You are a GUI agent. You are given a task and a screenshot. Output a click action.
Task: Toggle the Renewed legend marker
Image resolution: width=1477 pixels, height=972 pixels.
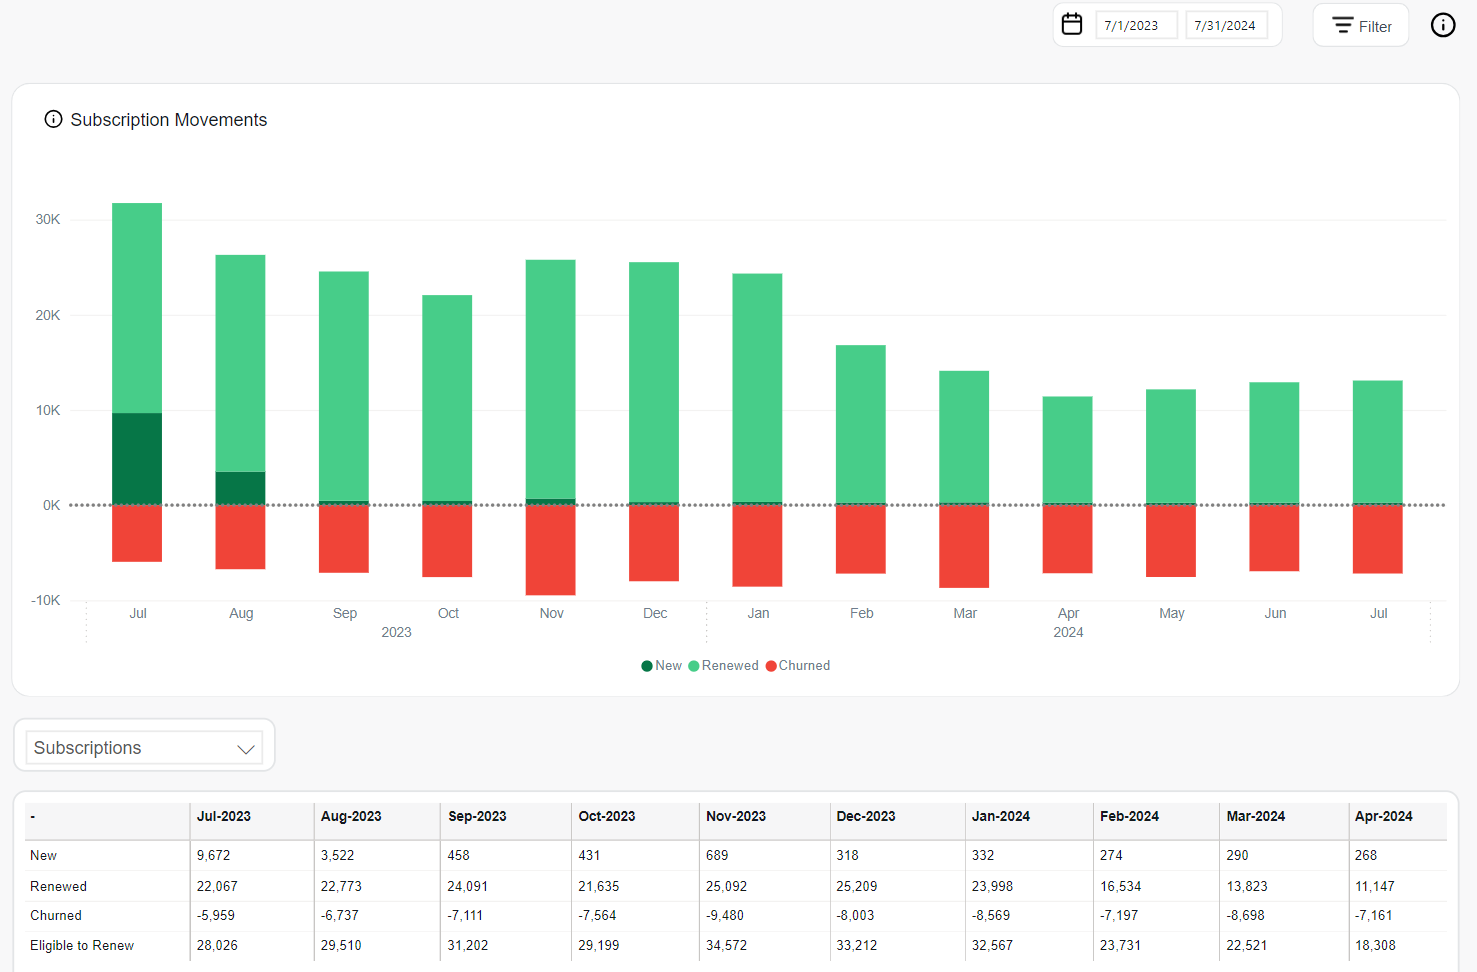click(694, 666)
